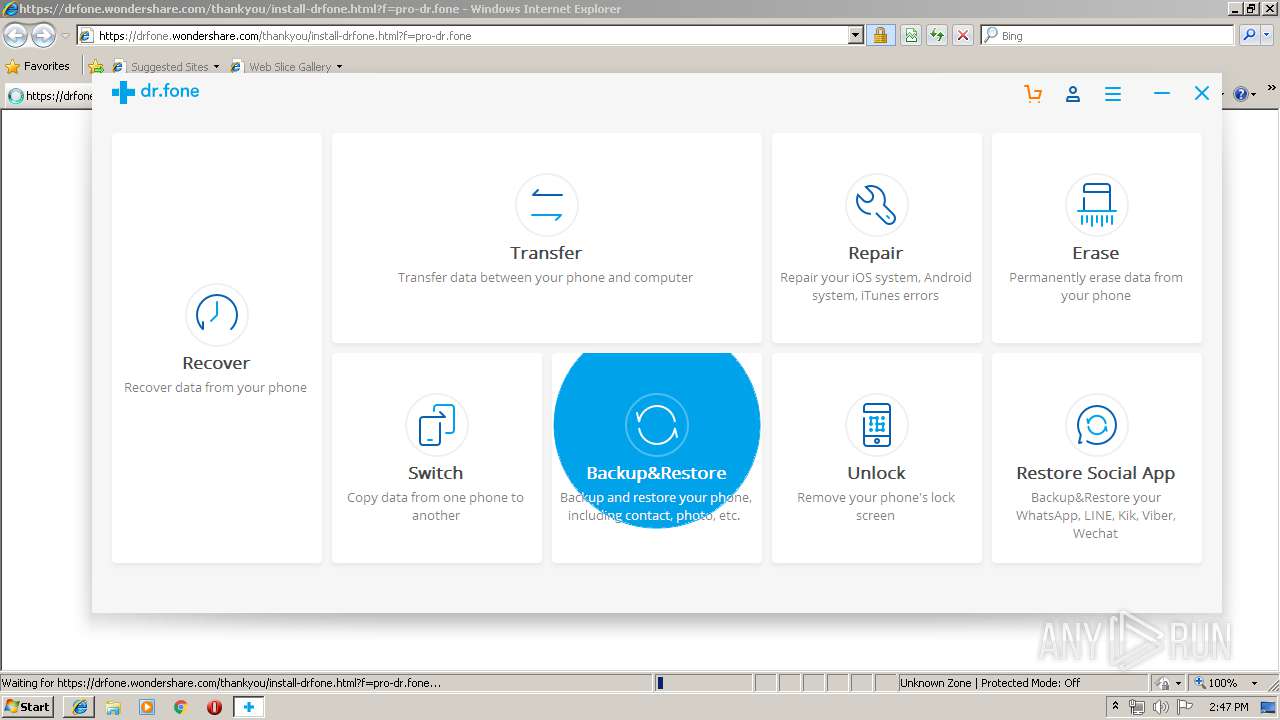Launch the media player taskbar icon
This screenshot has height=720, width=1280.
tap(147, 707)
